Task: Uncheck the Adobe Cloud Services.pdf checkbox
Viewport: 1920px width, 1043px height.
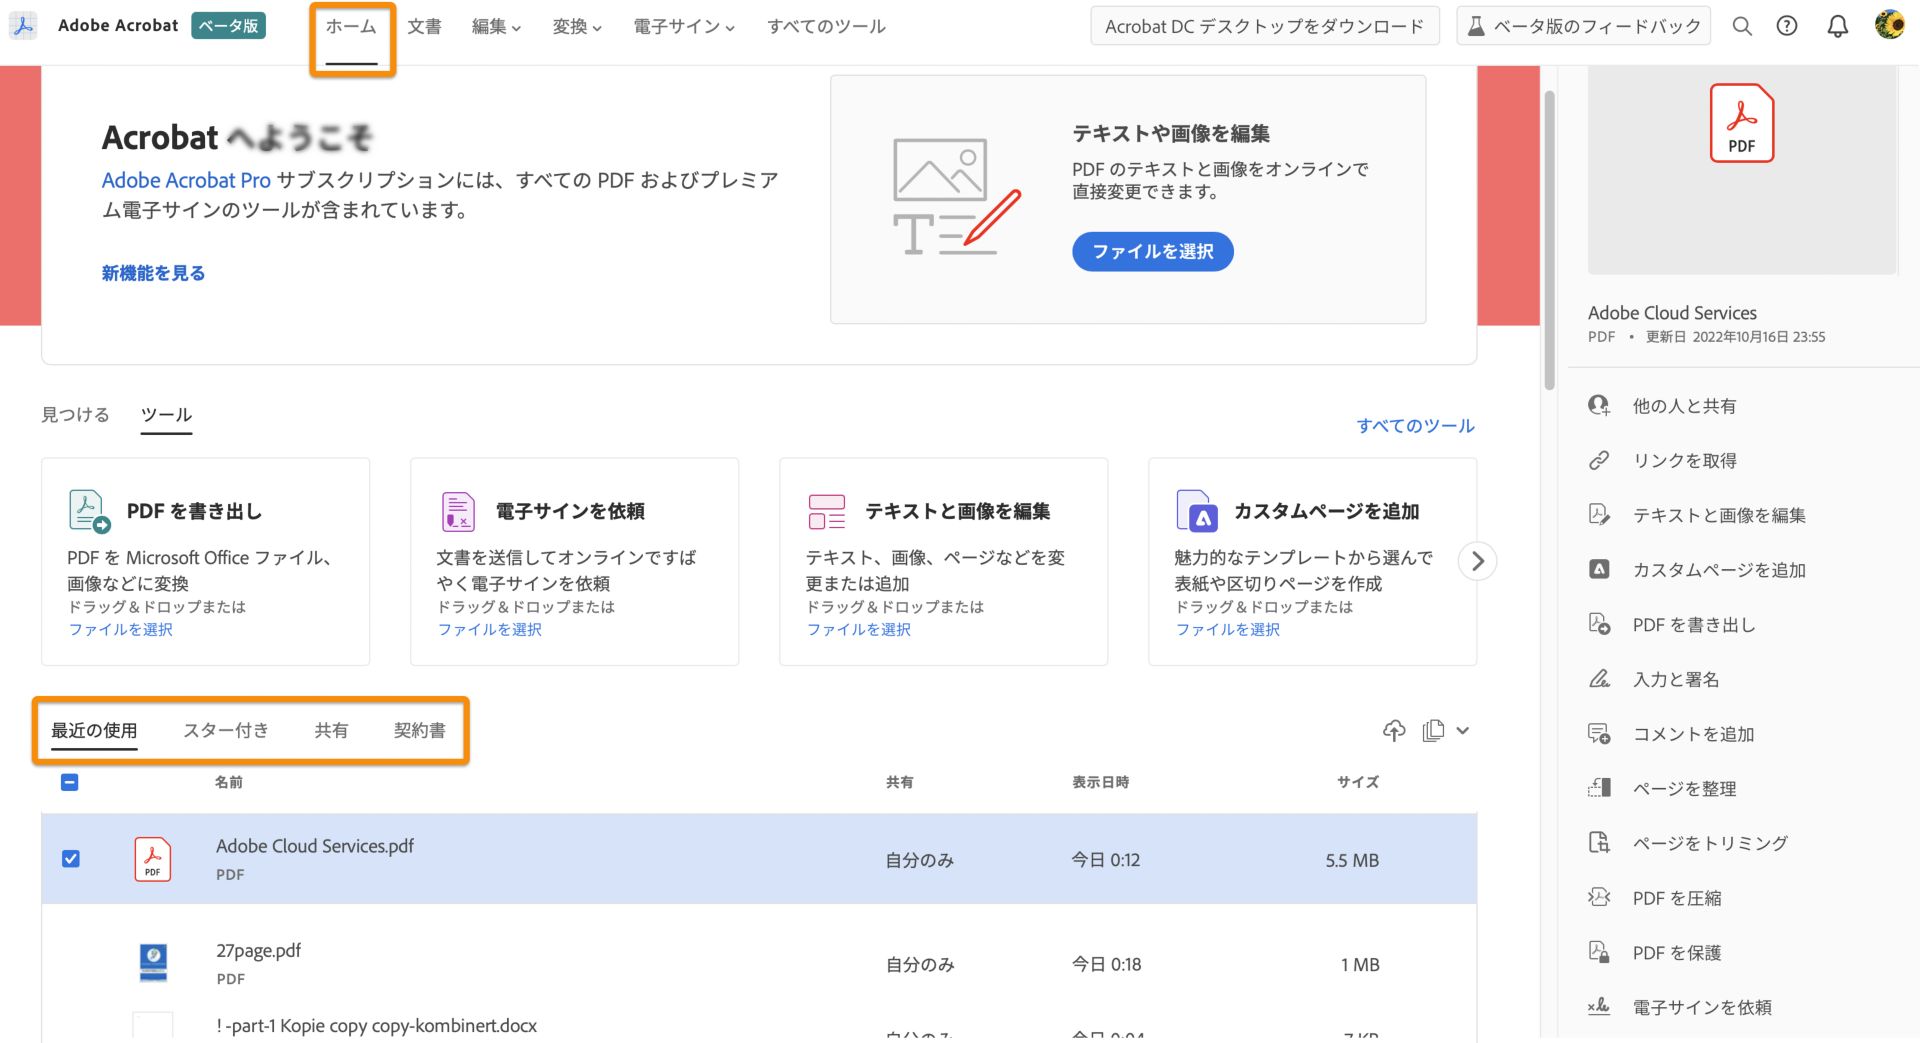Action: pyautogui.click(x=70, y=859)
